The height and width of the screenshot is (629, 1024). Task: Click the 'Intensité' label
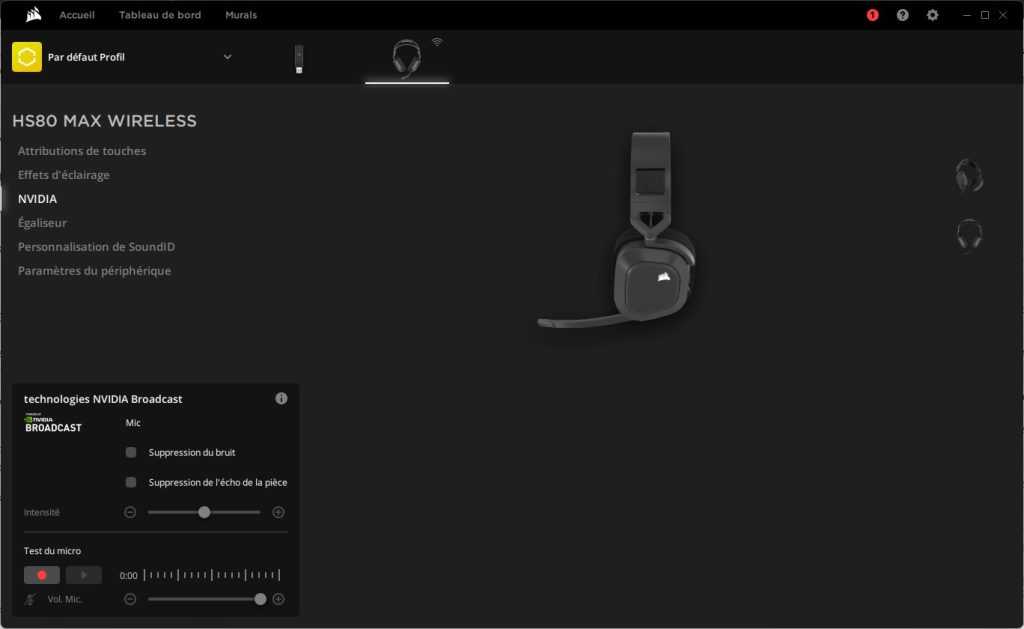42,512
